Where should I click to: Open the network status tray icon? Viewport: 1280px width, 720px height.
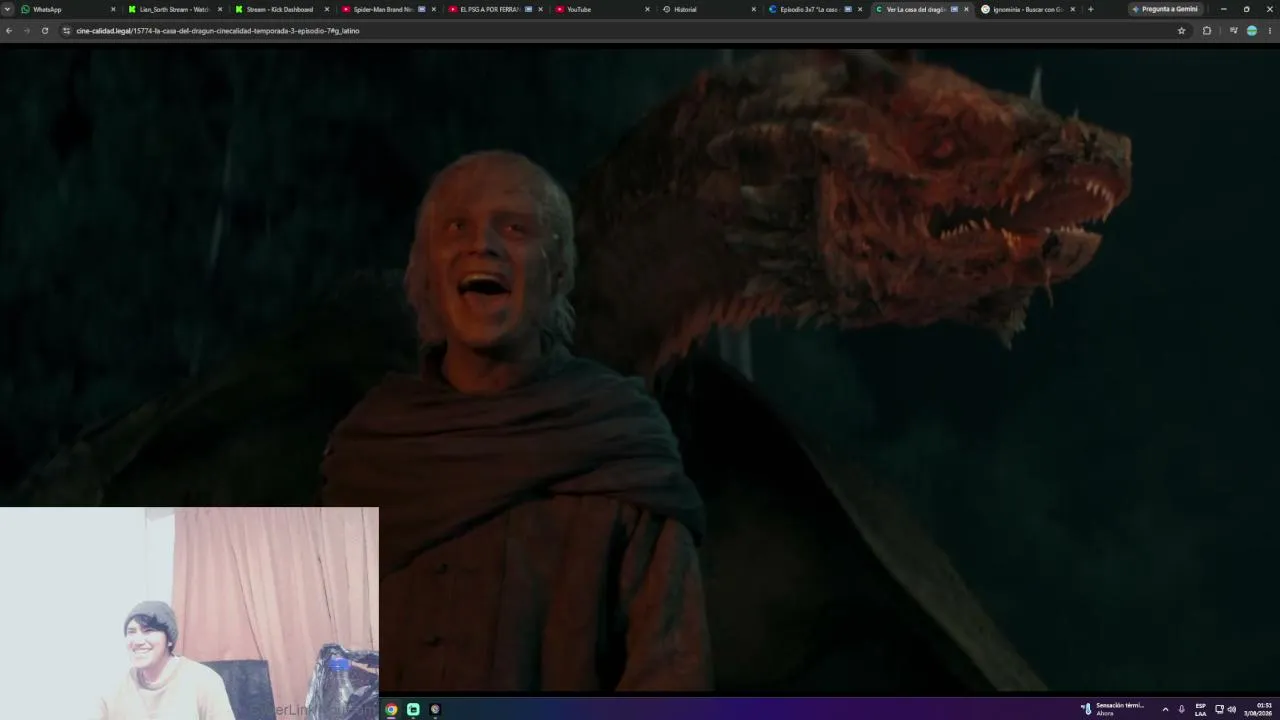pos(1219,709)
